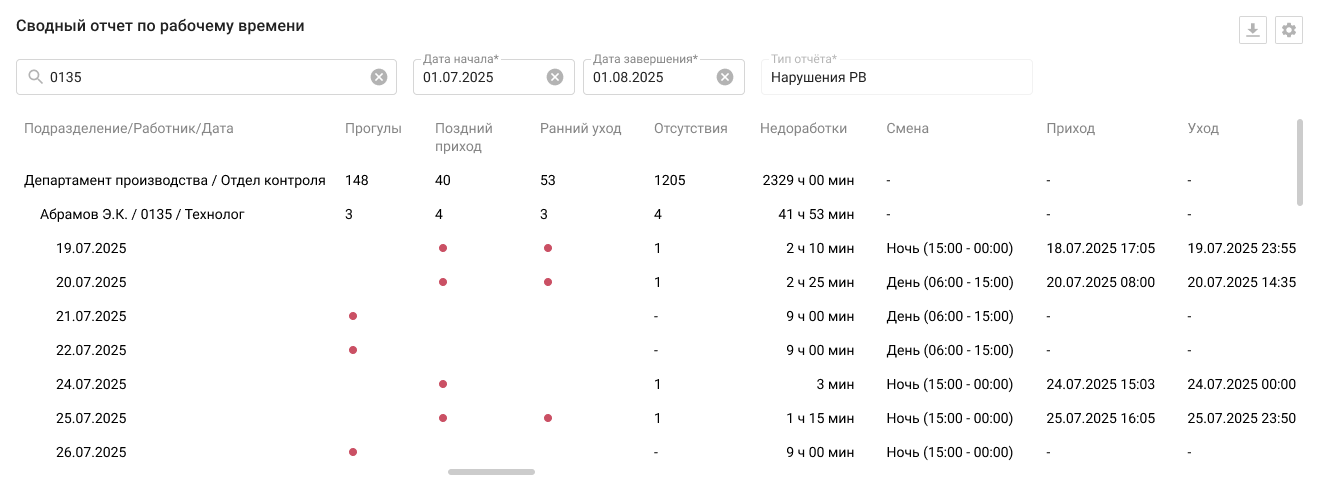Focus the Дата начала input field
1319x491 pixels.
[482, 77]
